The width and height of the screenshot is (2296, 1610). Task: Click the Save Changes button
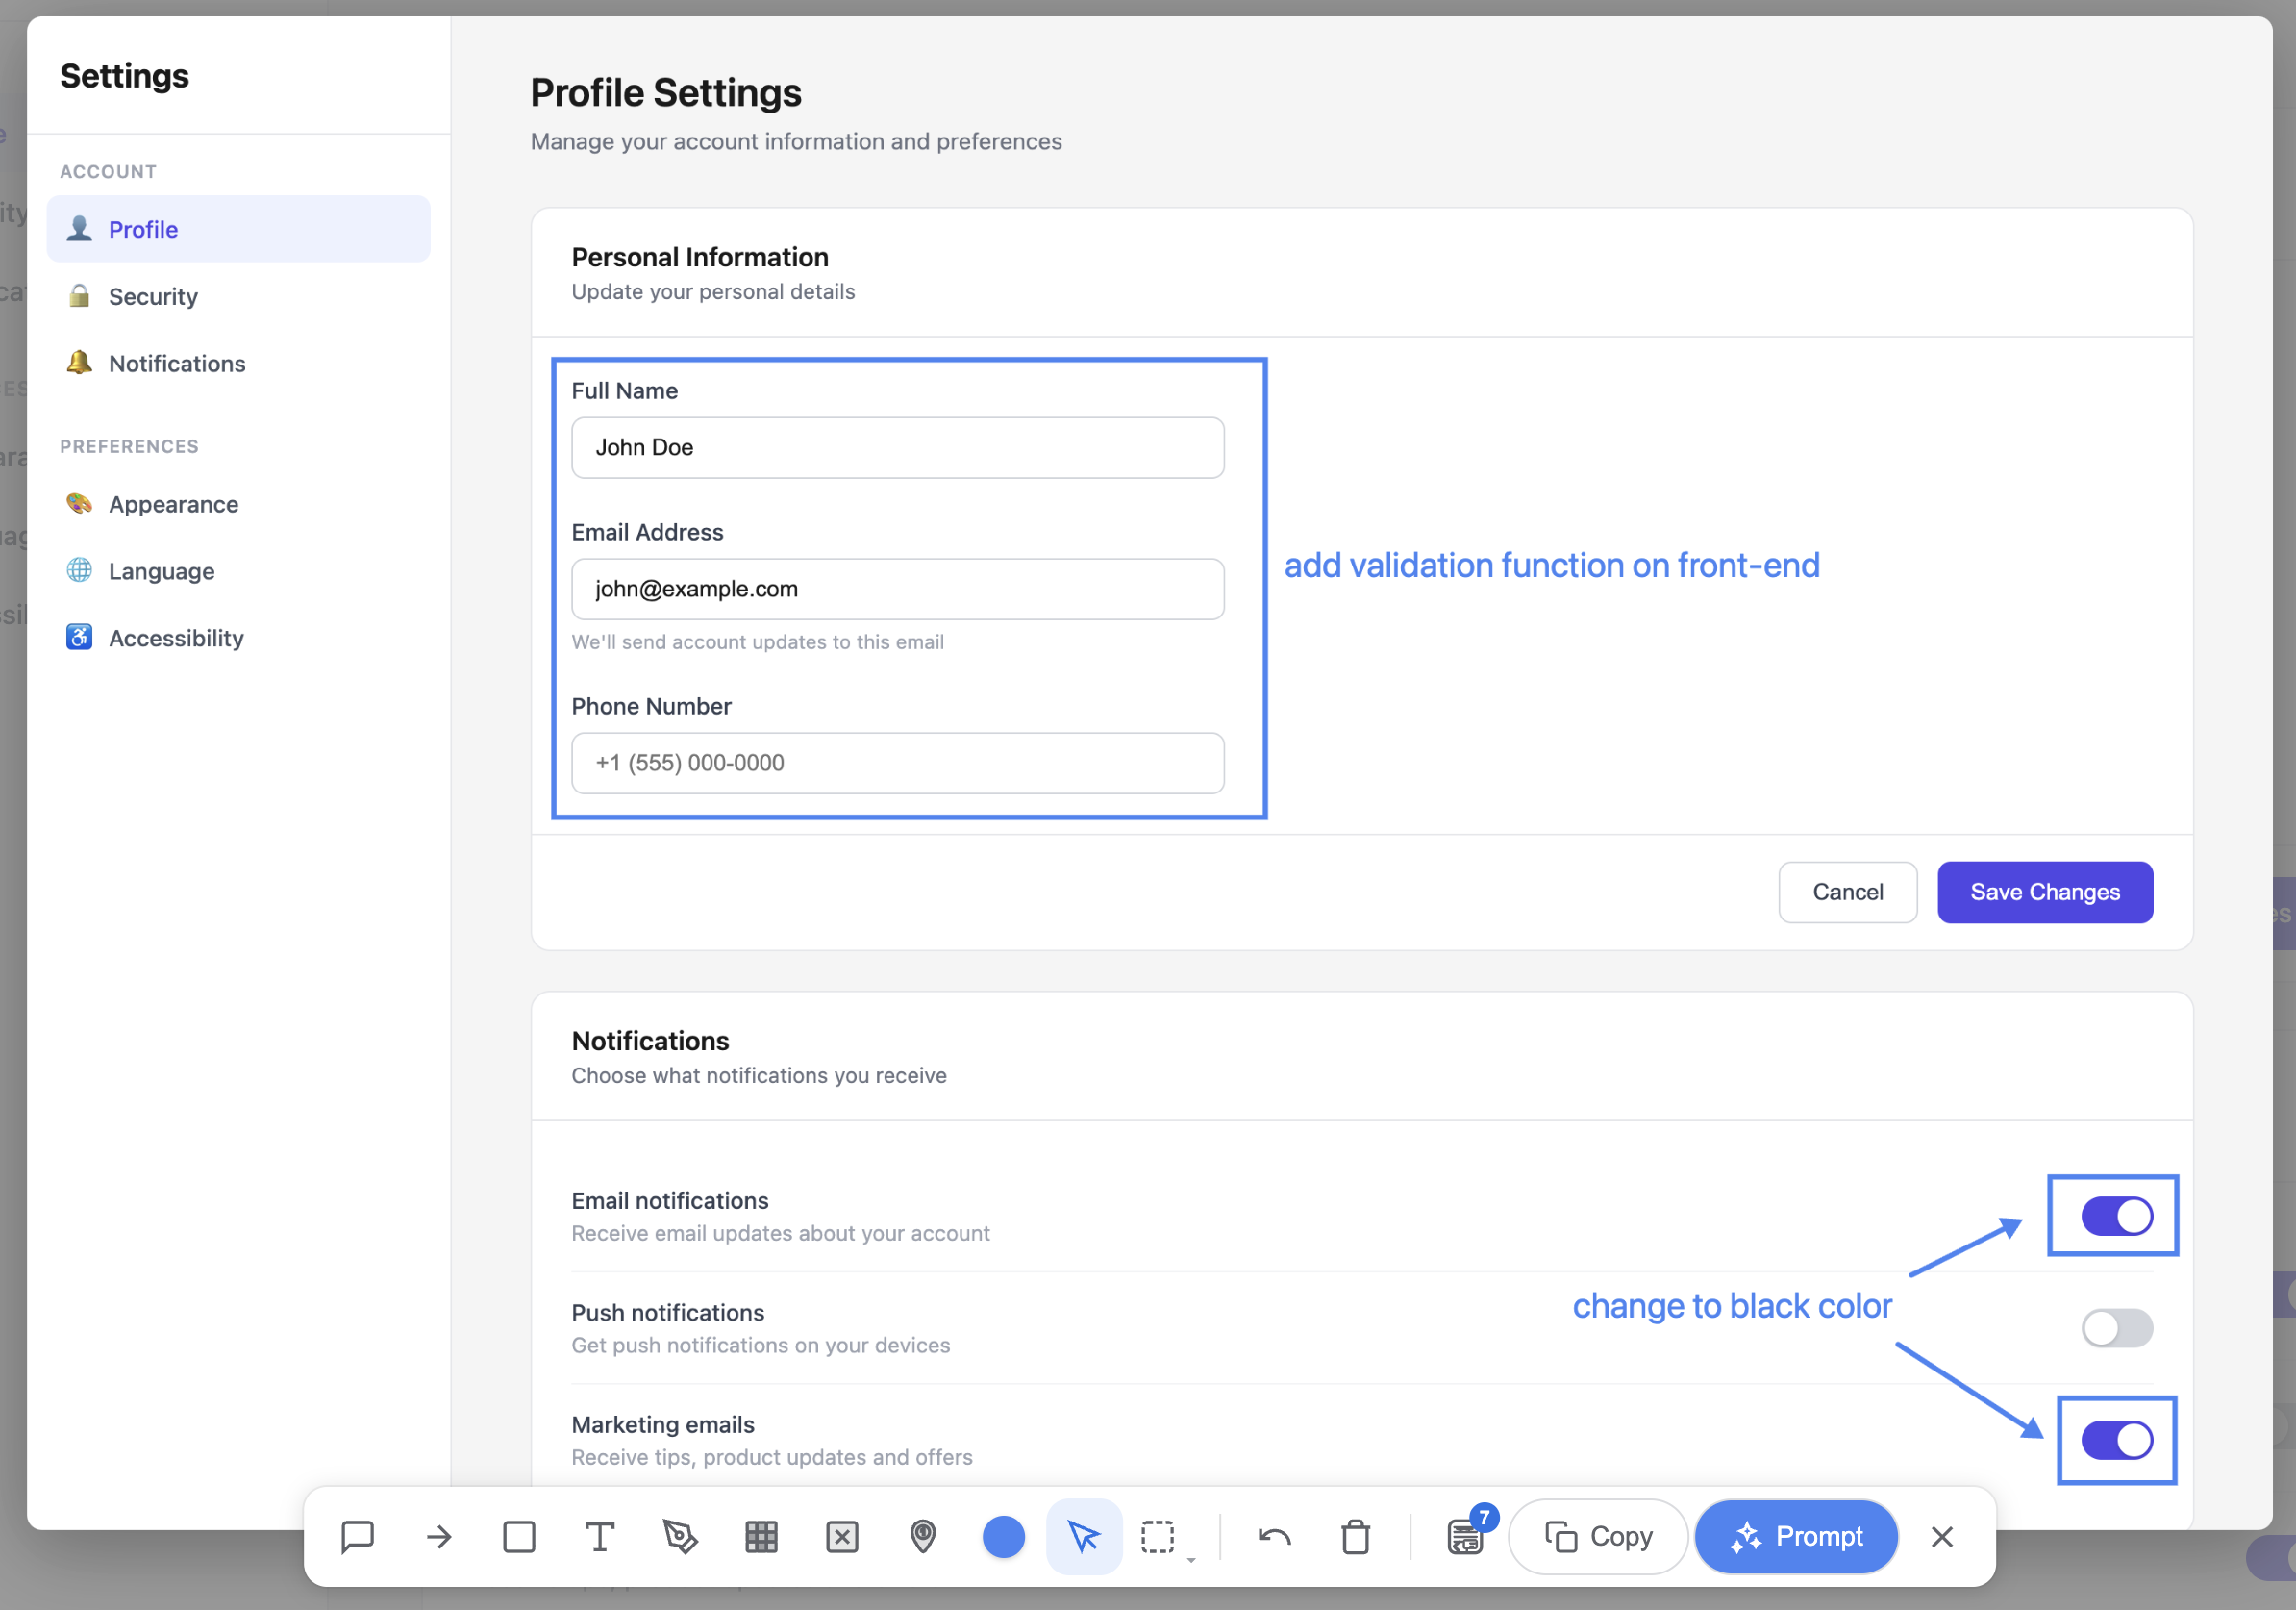tap(2044, 892)
